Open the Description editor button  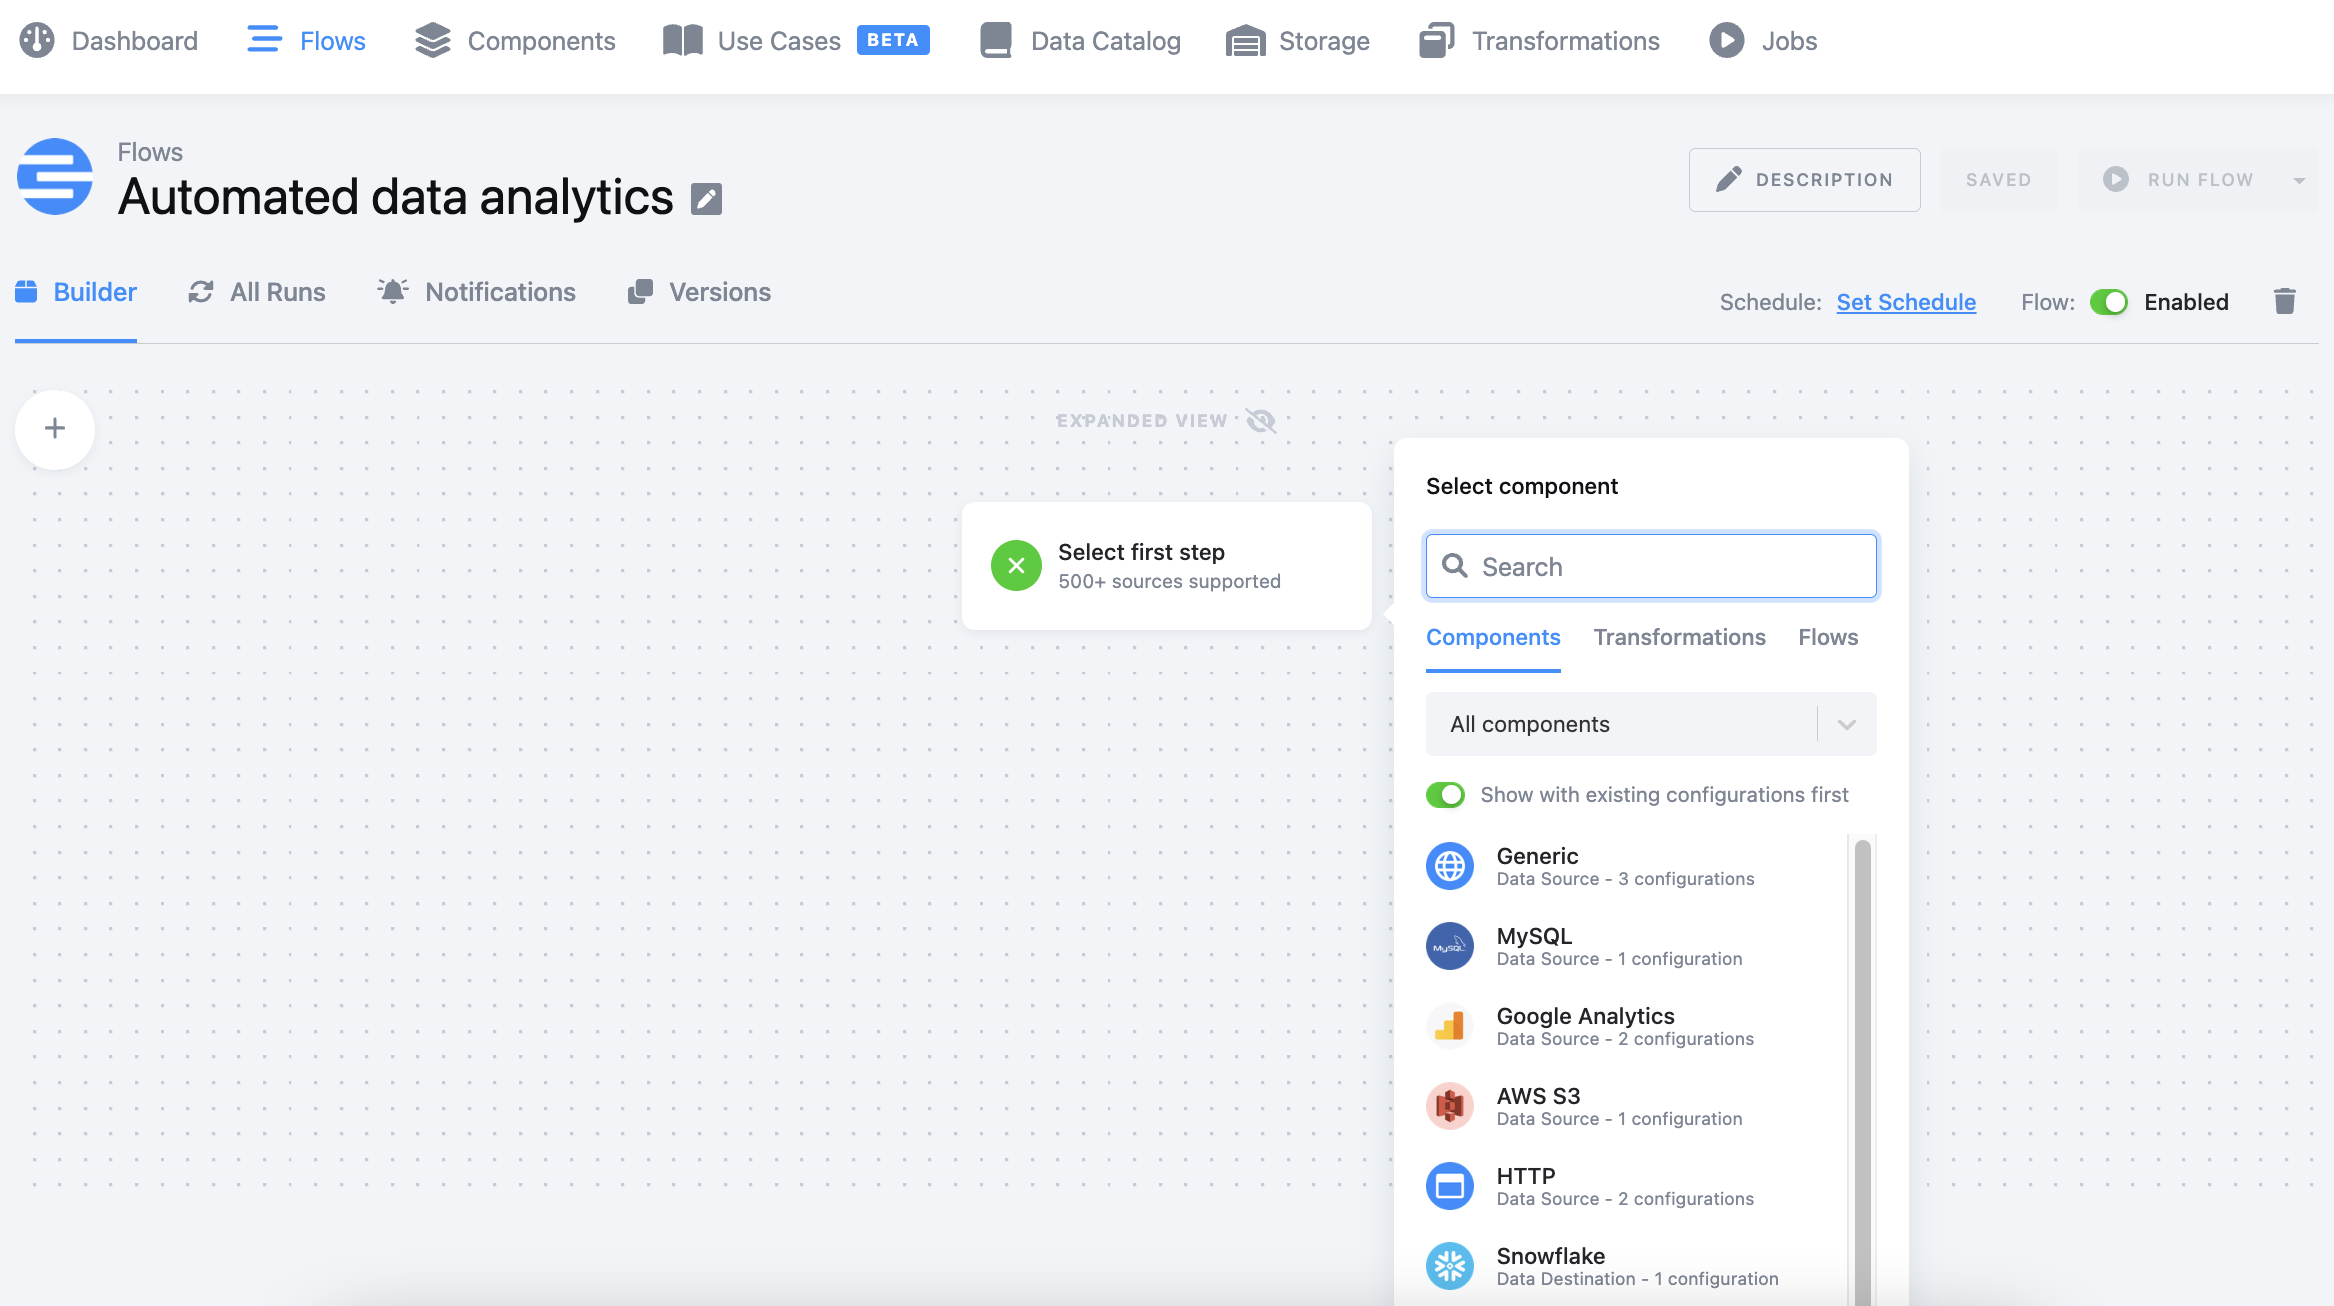[x=1804, y=180]
